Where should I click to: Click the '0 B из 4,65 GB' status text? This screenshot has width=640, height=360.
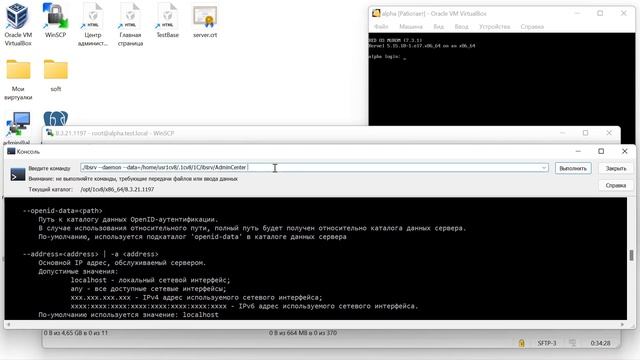click(x=76, y=333)
